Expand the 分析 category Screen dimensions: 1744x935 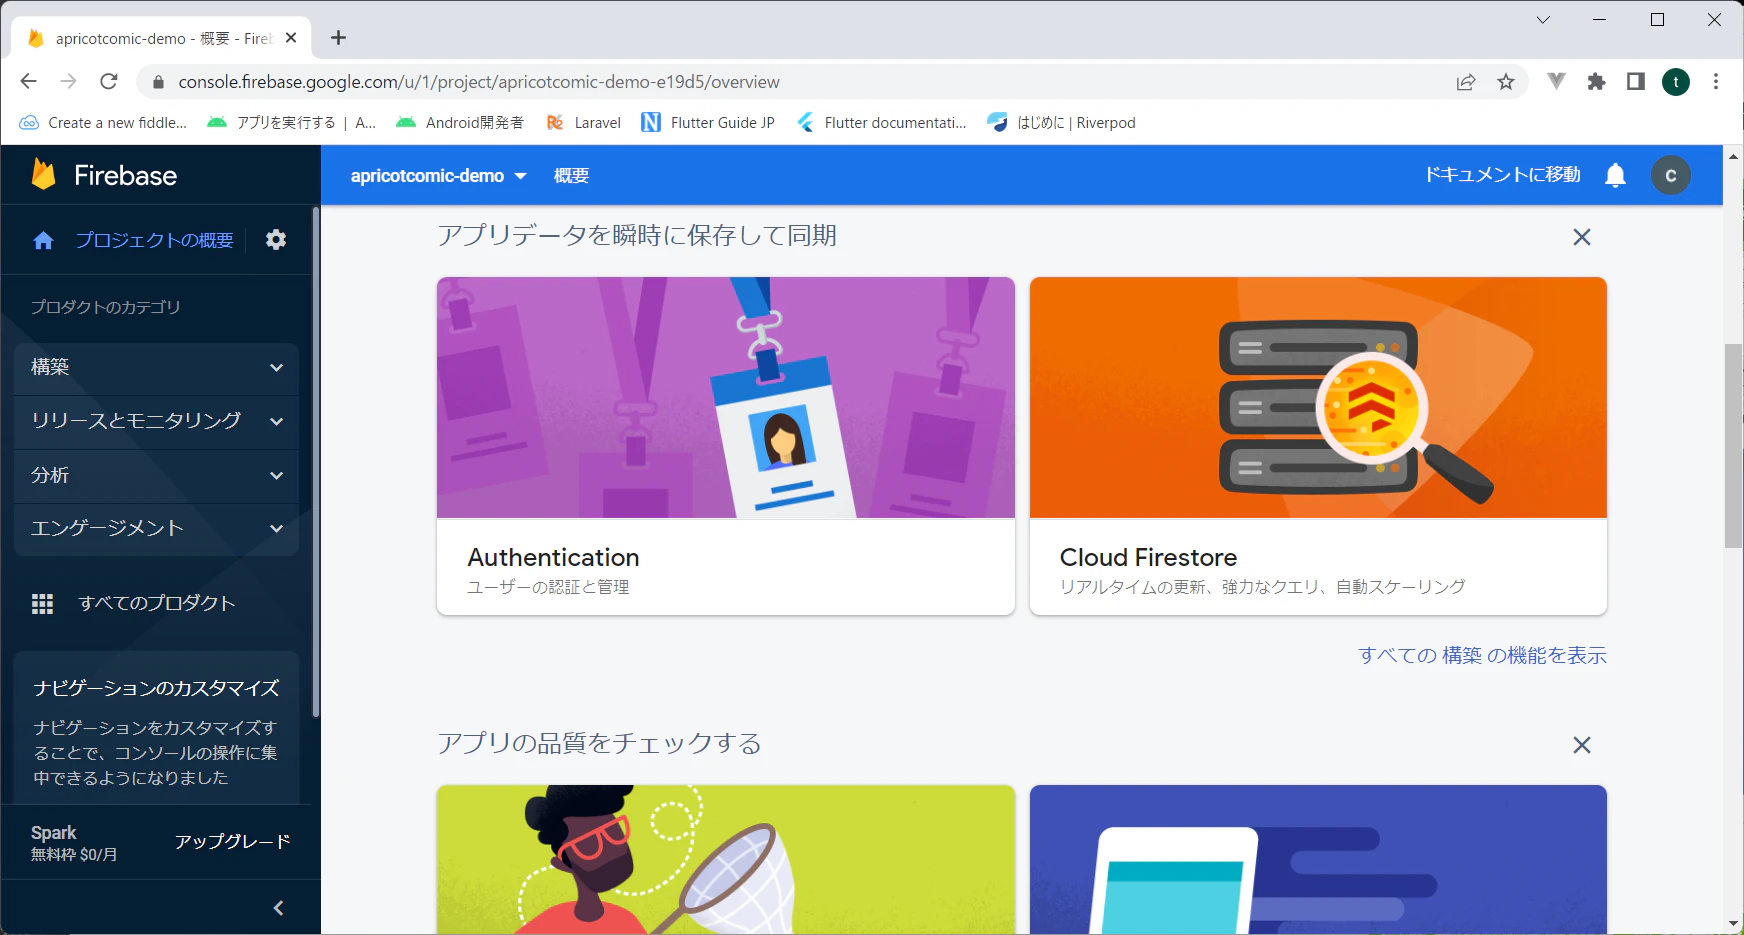coord(157,476)
